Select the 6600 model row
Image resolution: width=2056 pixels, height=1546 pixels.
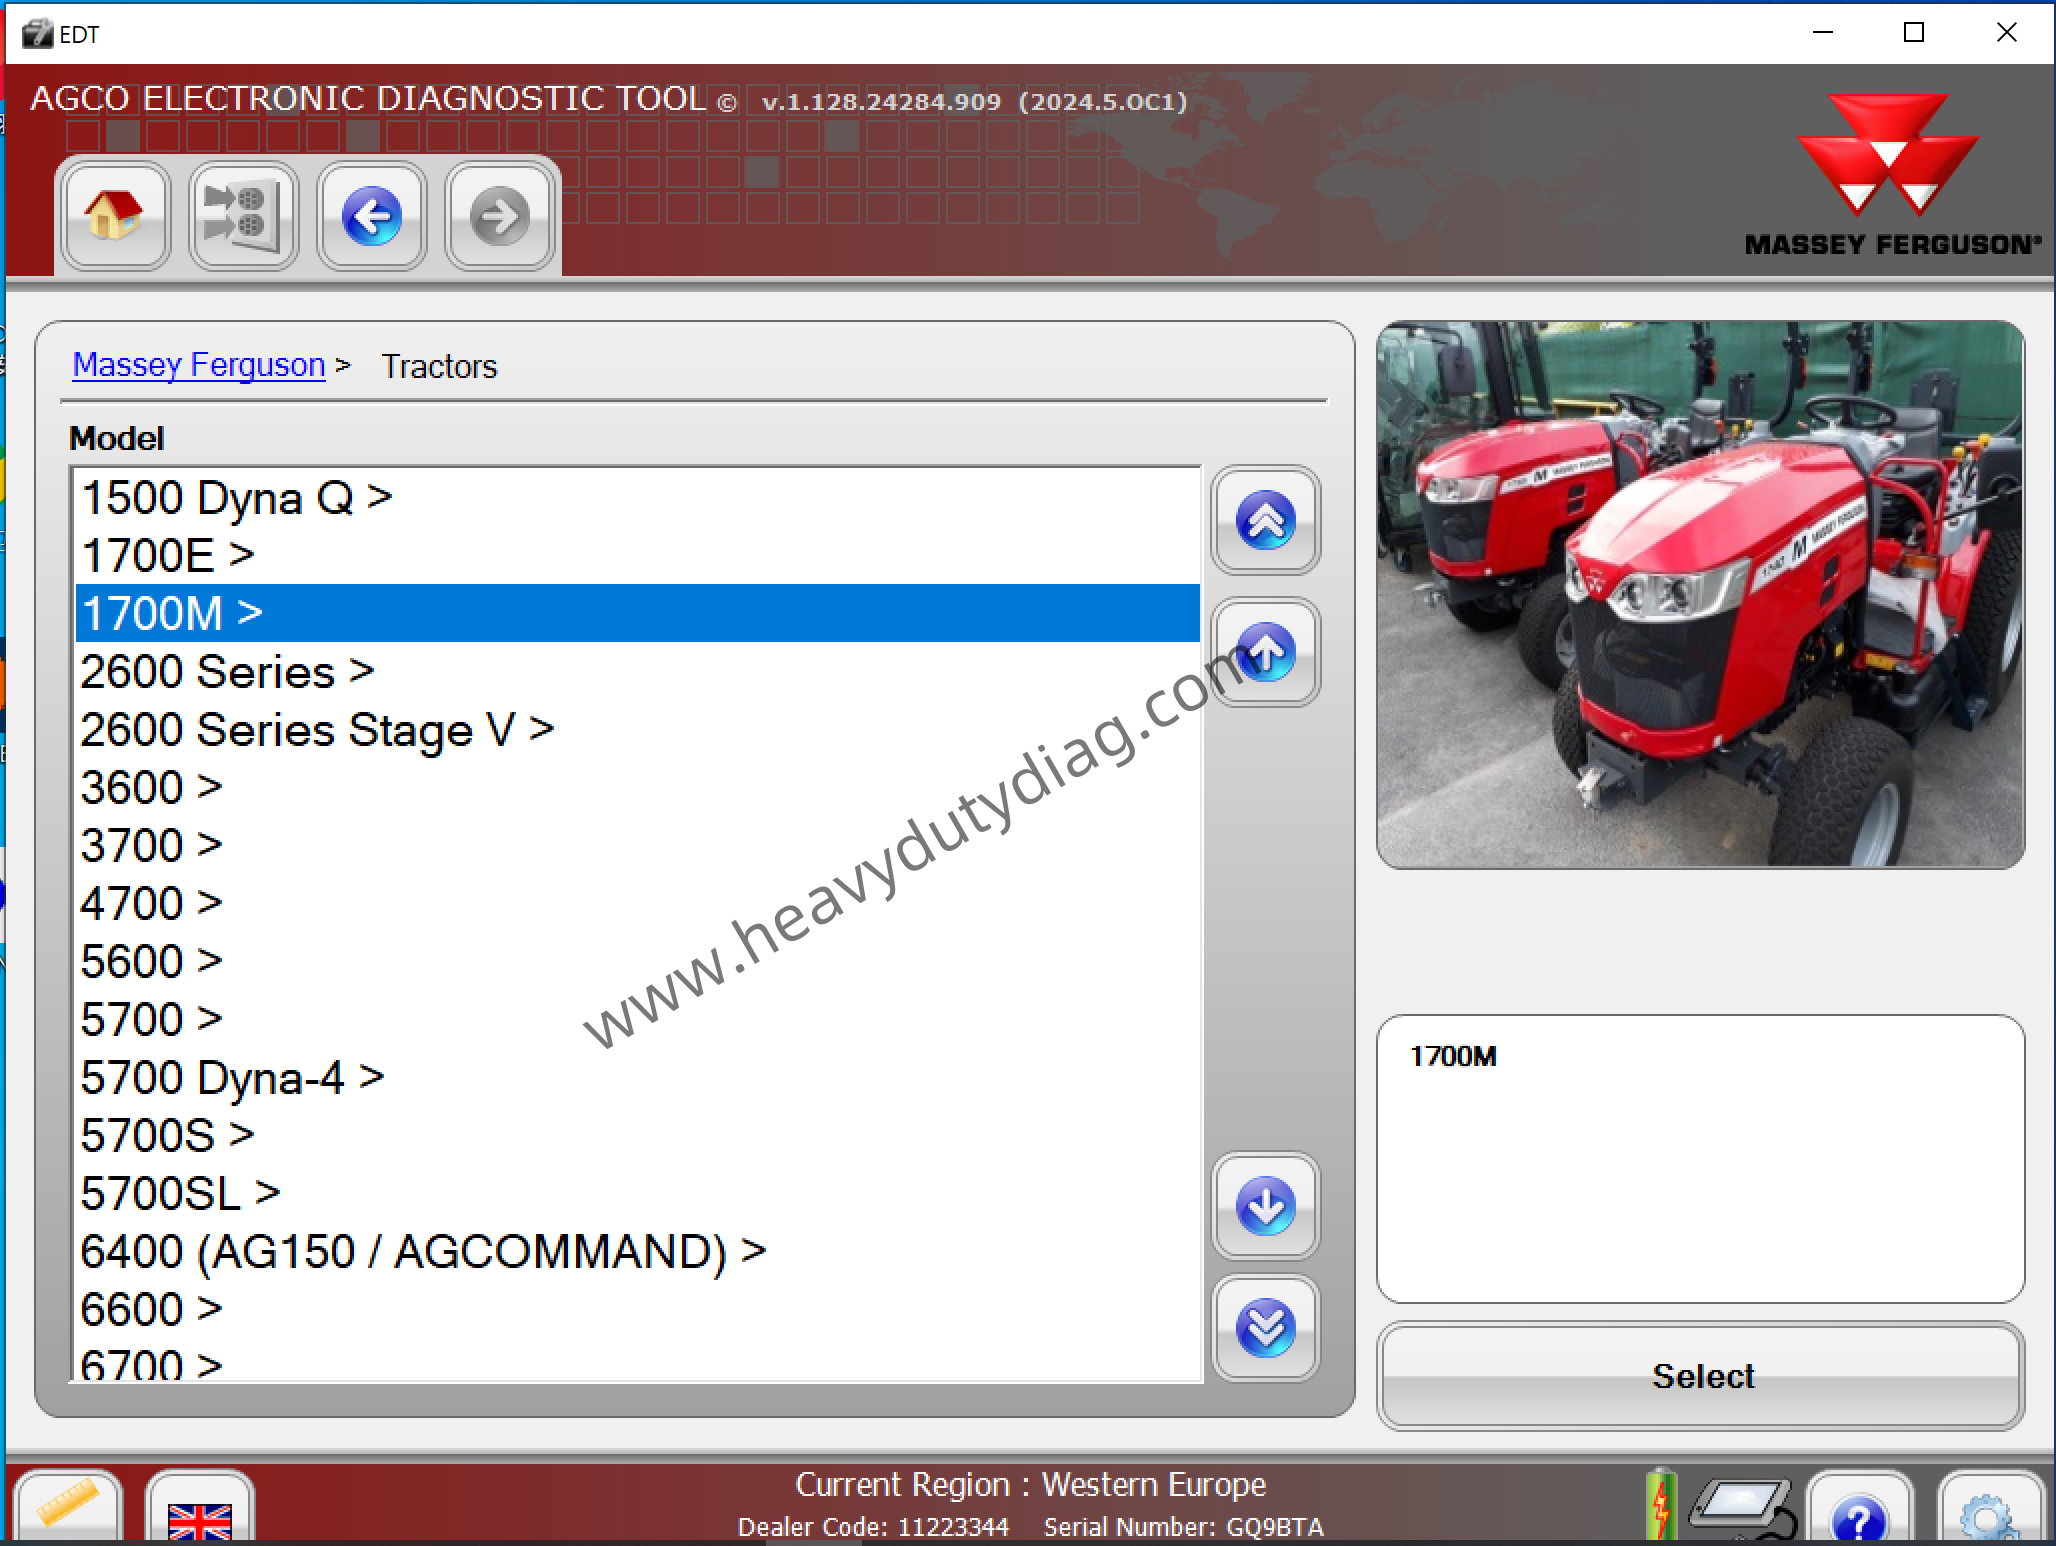[638, 1309]
